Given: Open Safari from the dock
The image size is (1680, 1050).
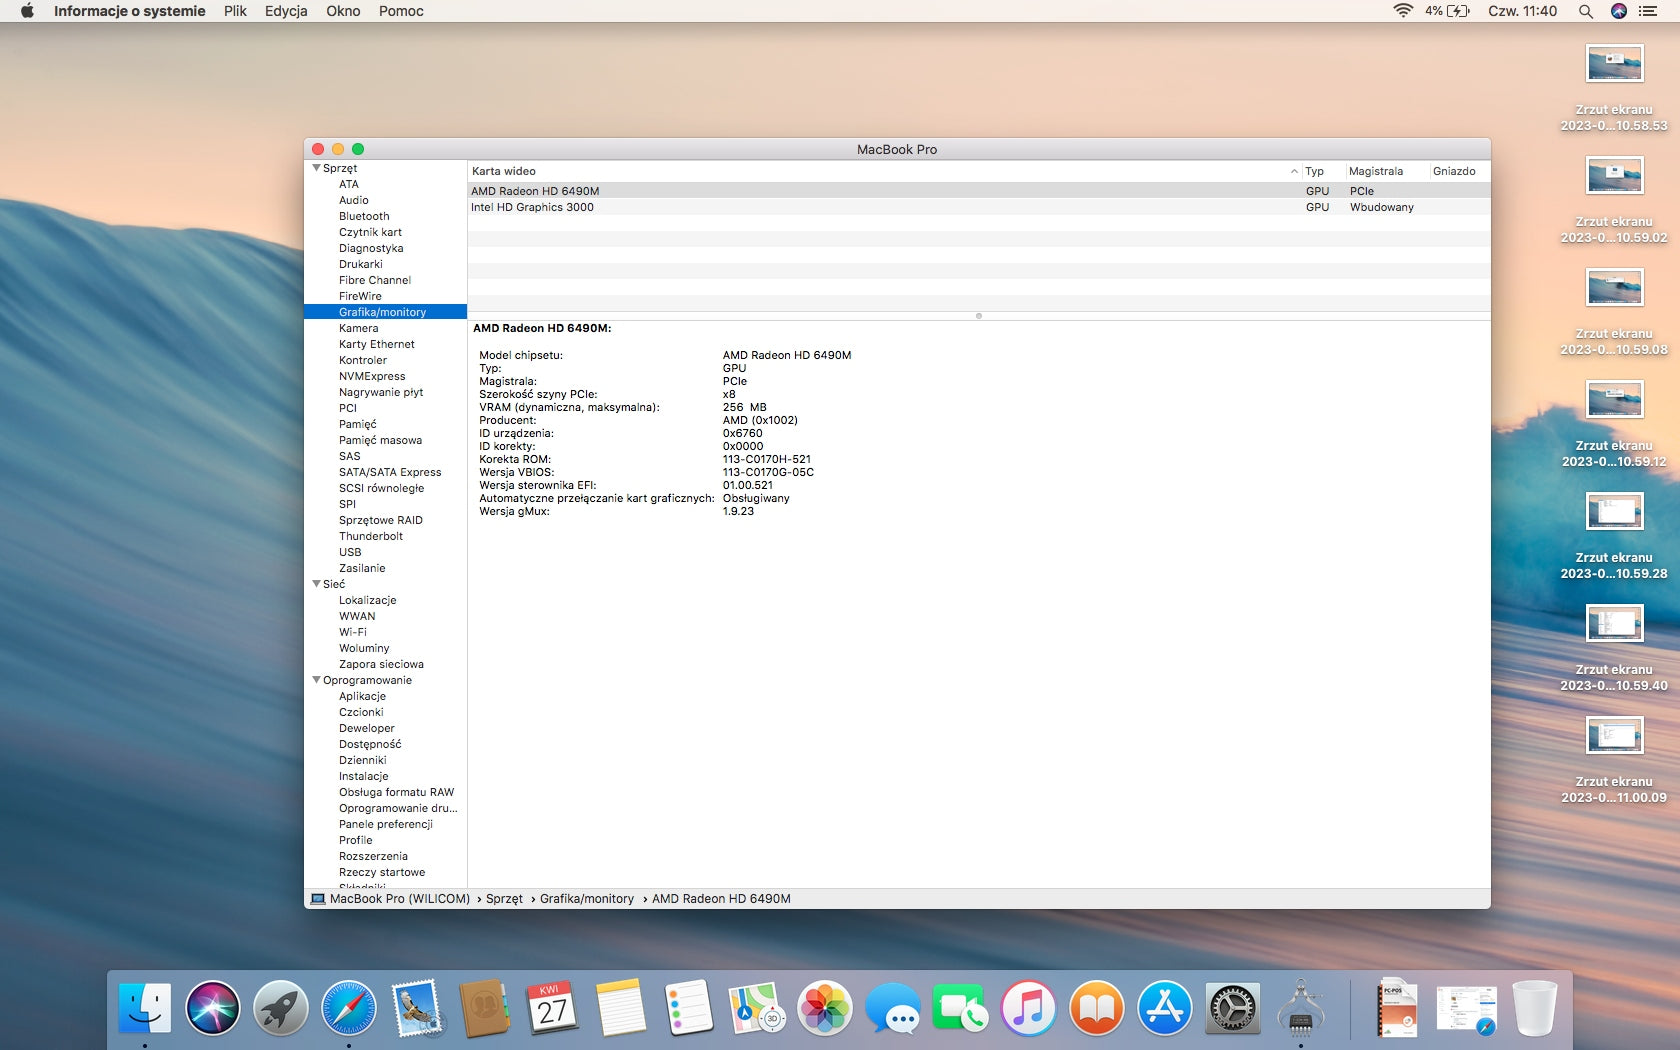Looking at the screenshot, I should [x=349, y=1008].
